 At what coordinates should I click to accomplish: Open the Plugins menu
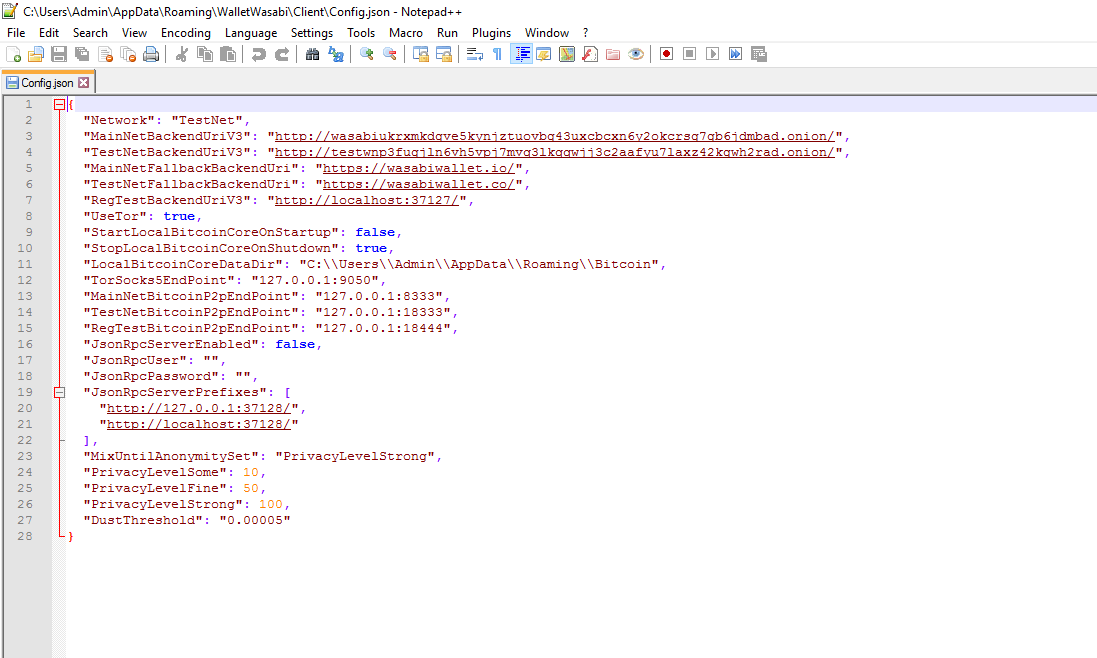click(x=491, y=33)
